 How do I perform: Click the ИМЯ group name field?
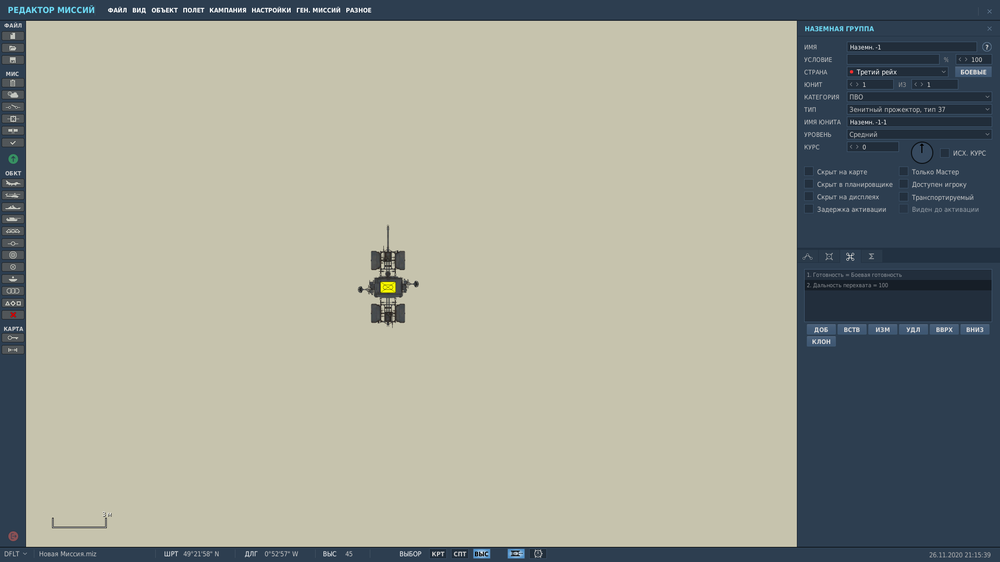click(911, 47)
